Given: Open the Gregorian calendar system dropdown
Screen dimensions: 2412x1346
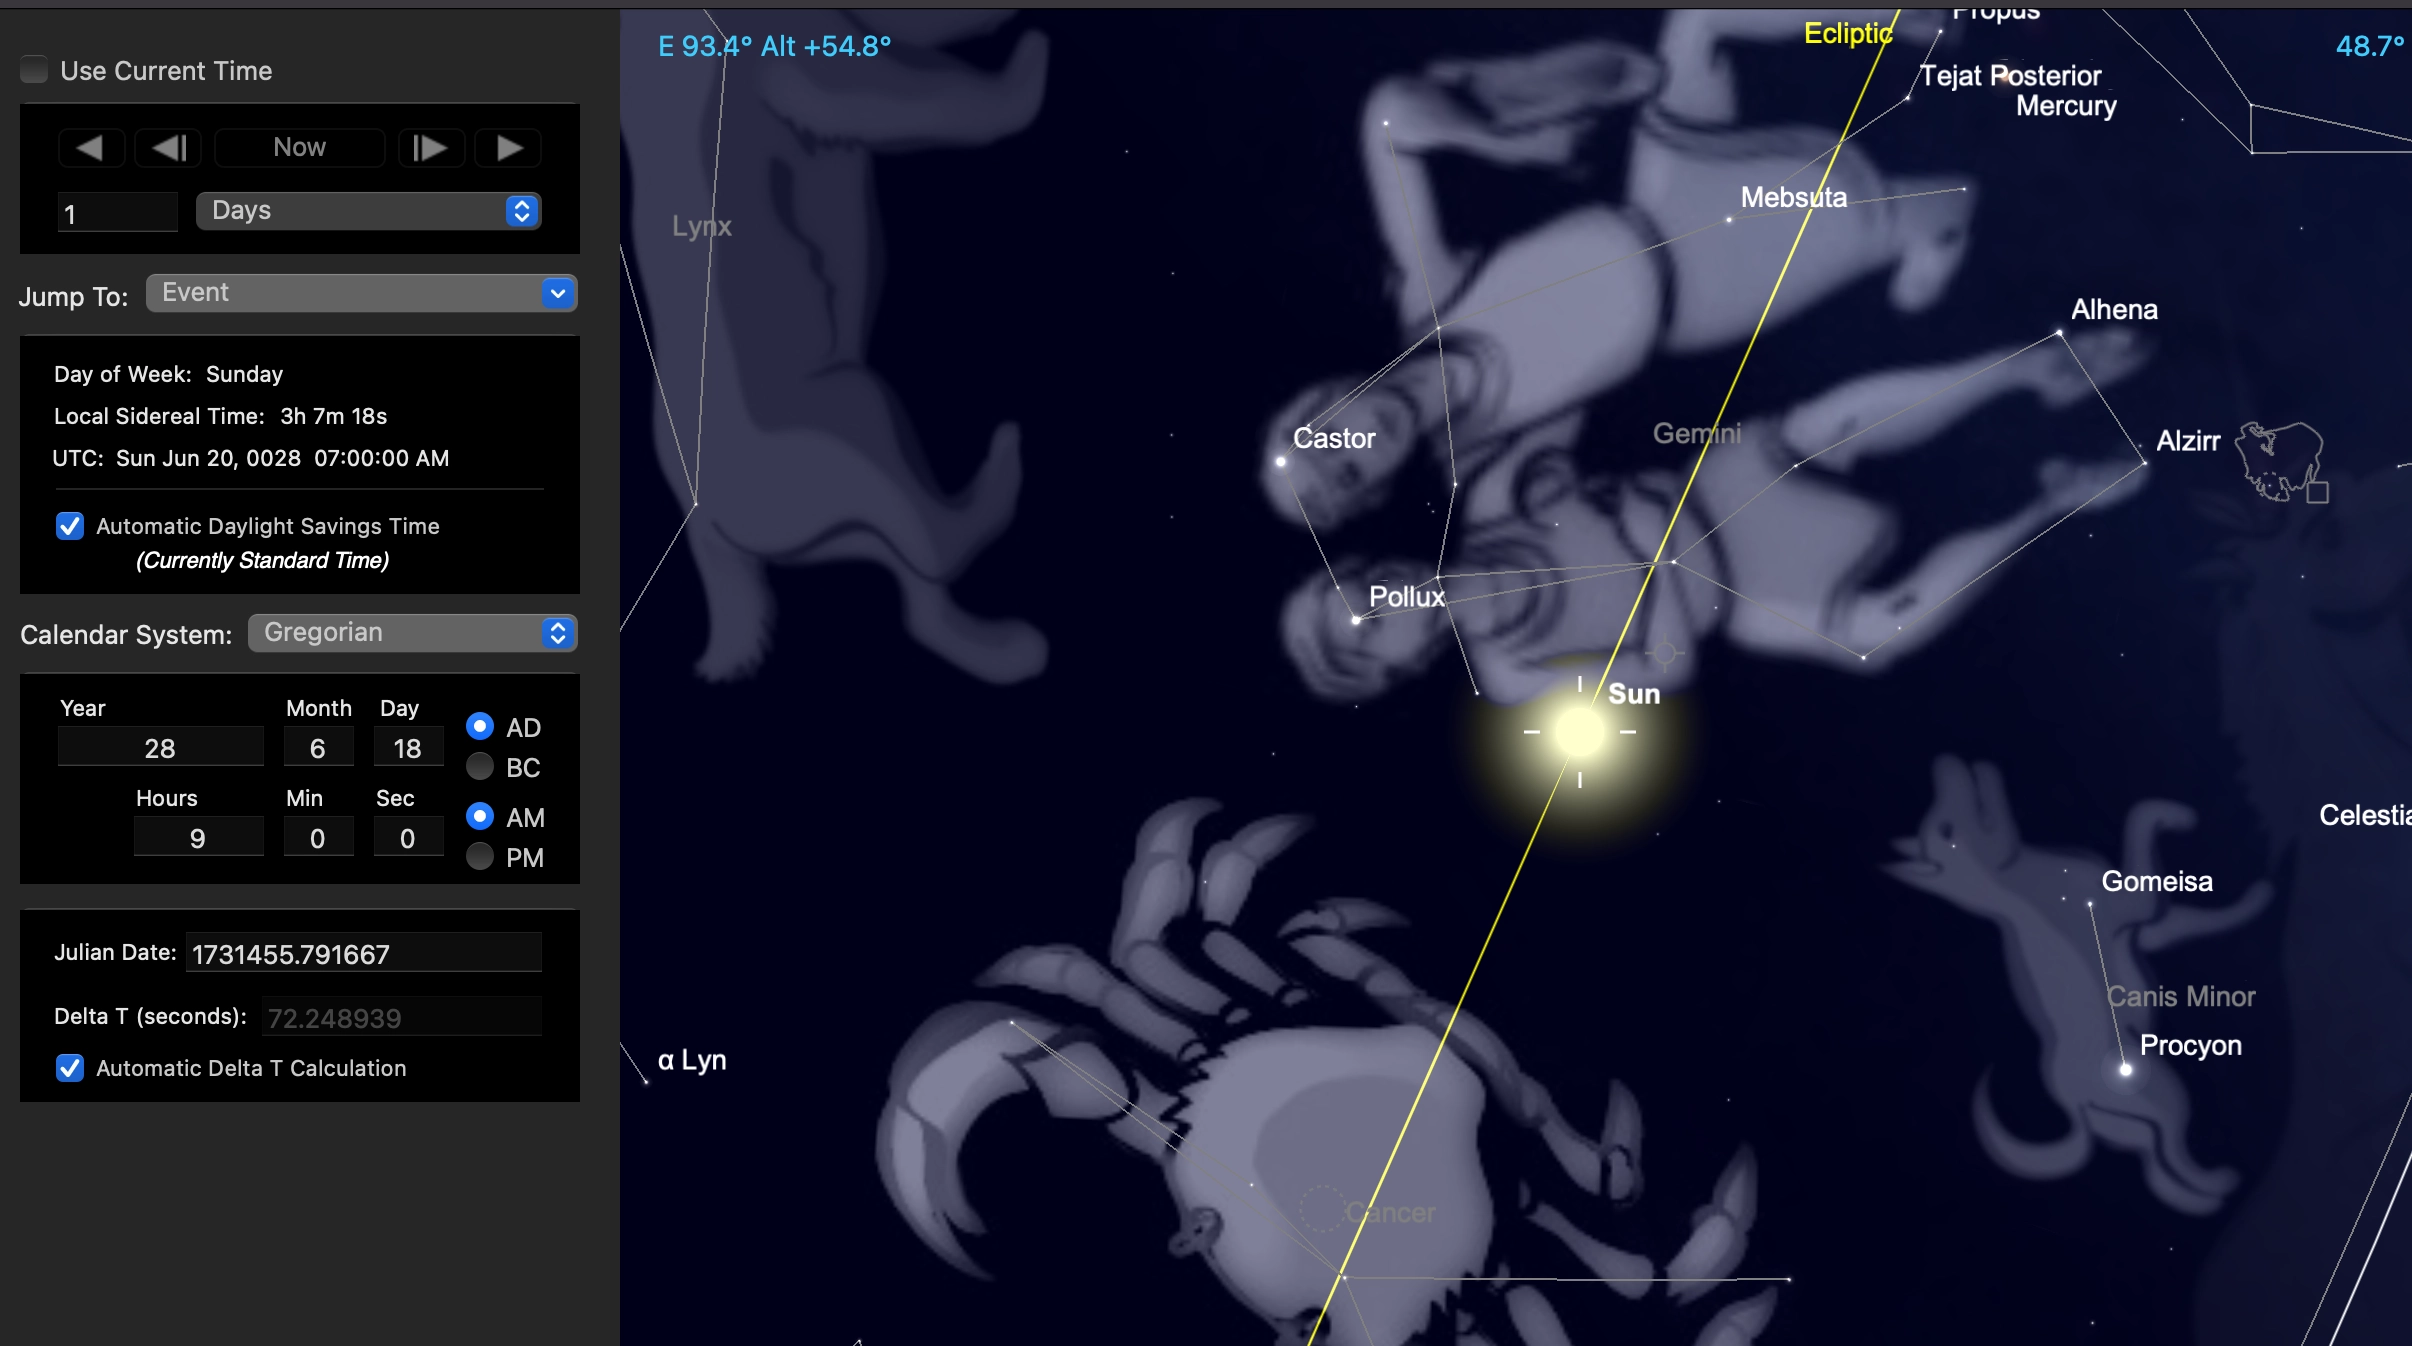Looking at the screenshot, I should point(412,633).
